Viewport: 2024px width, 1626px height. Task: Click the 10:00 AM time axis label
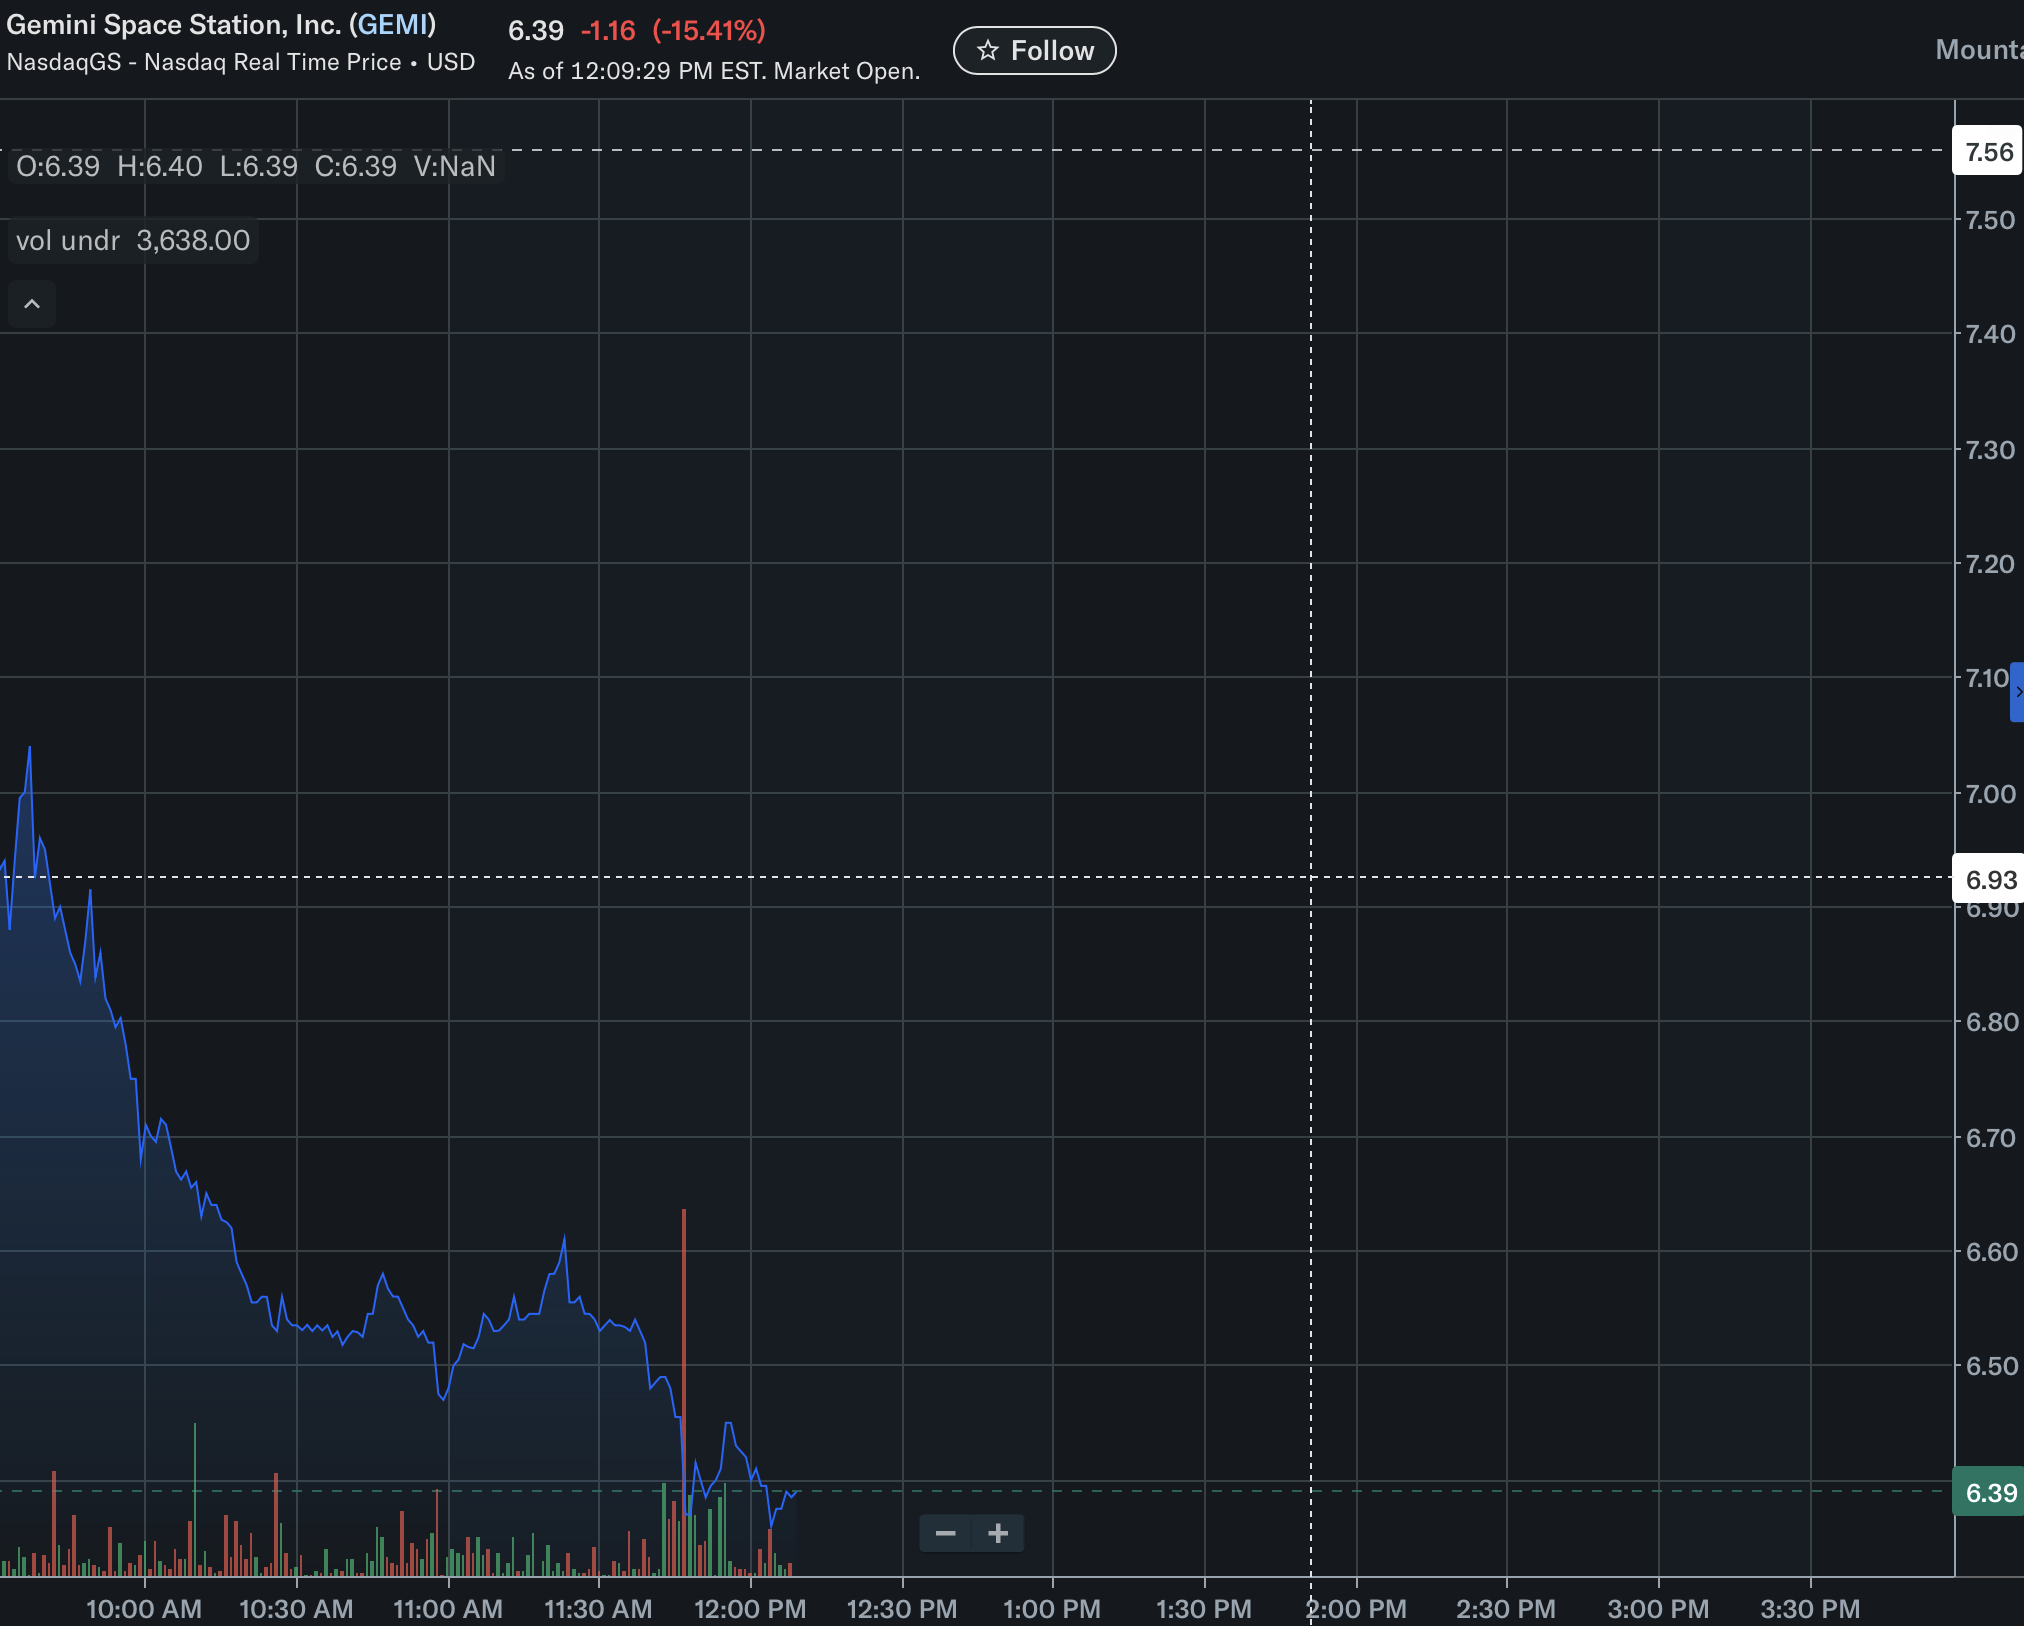coord(144,1609)
